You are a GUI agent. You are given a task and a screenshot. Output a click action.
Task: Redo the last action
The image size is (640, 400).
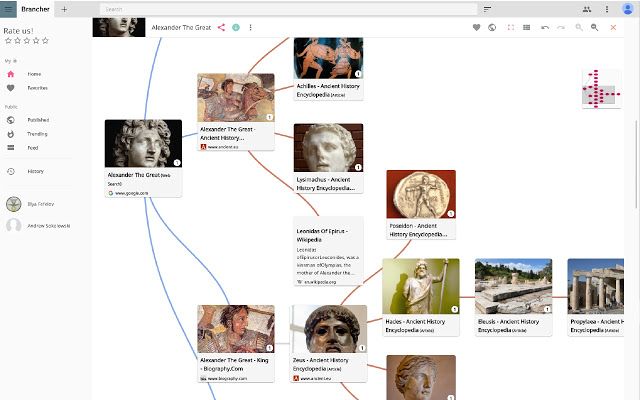coord(561,27)
